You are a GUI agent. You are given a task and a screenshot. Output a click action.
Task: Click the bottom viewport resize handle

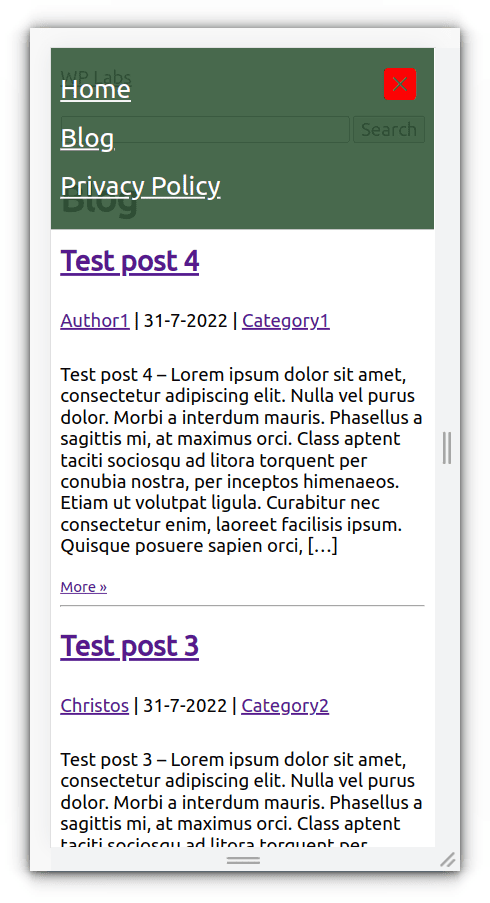coord(243,860)
